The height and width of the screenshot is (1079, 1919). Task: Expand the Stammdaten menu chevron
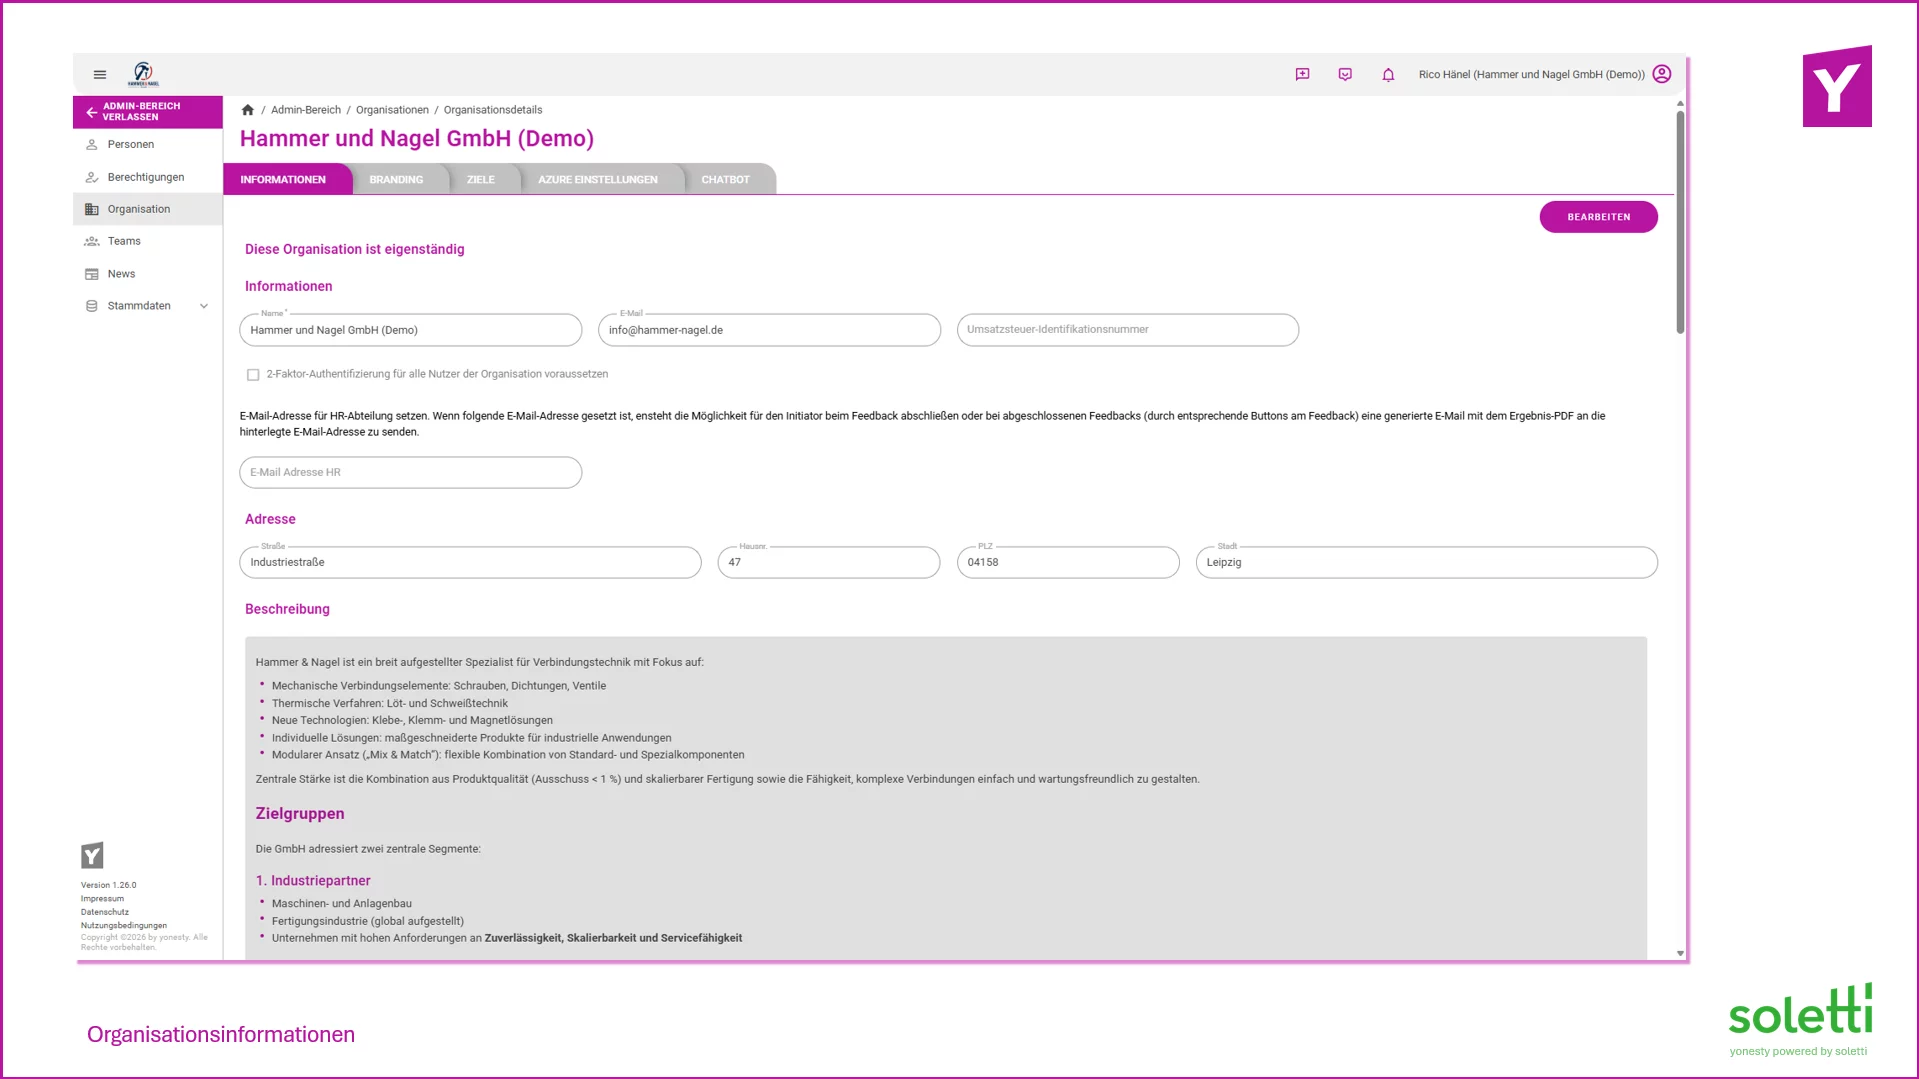pyautogui.click(x=204, y=306)
